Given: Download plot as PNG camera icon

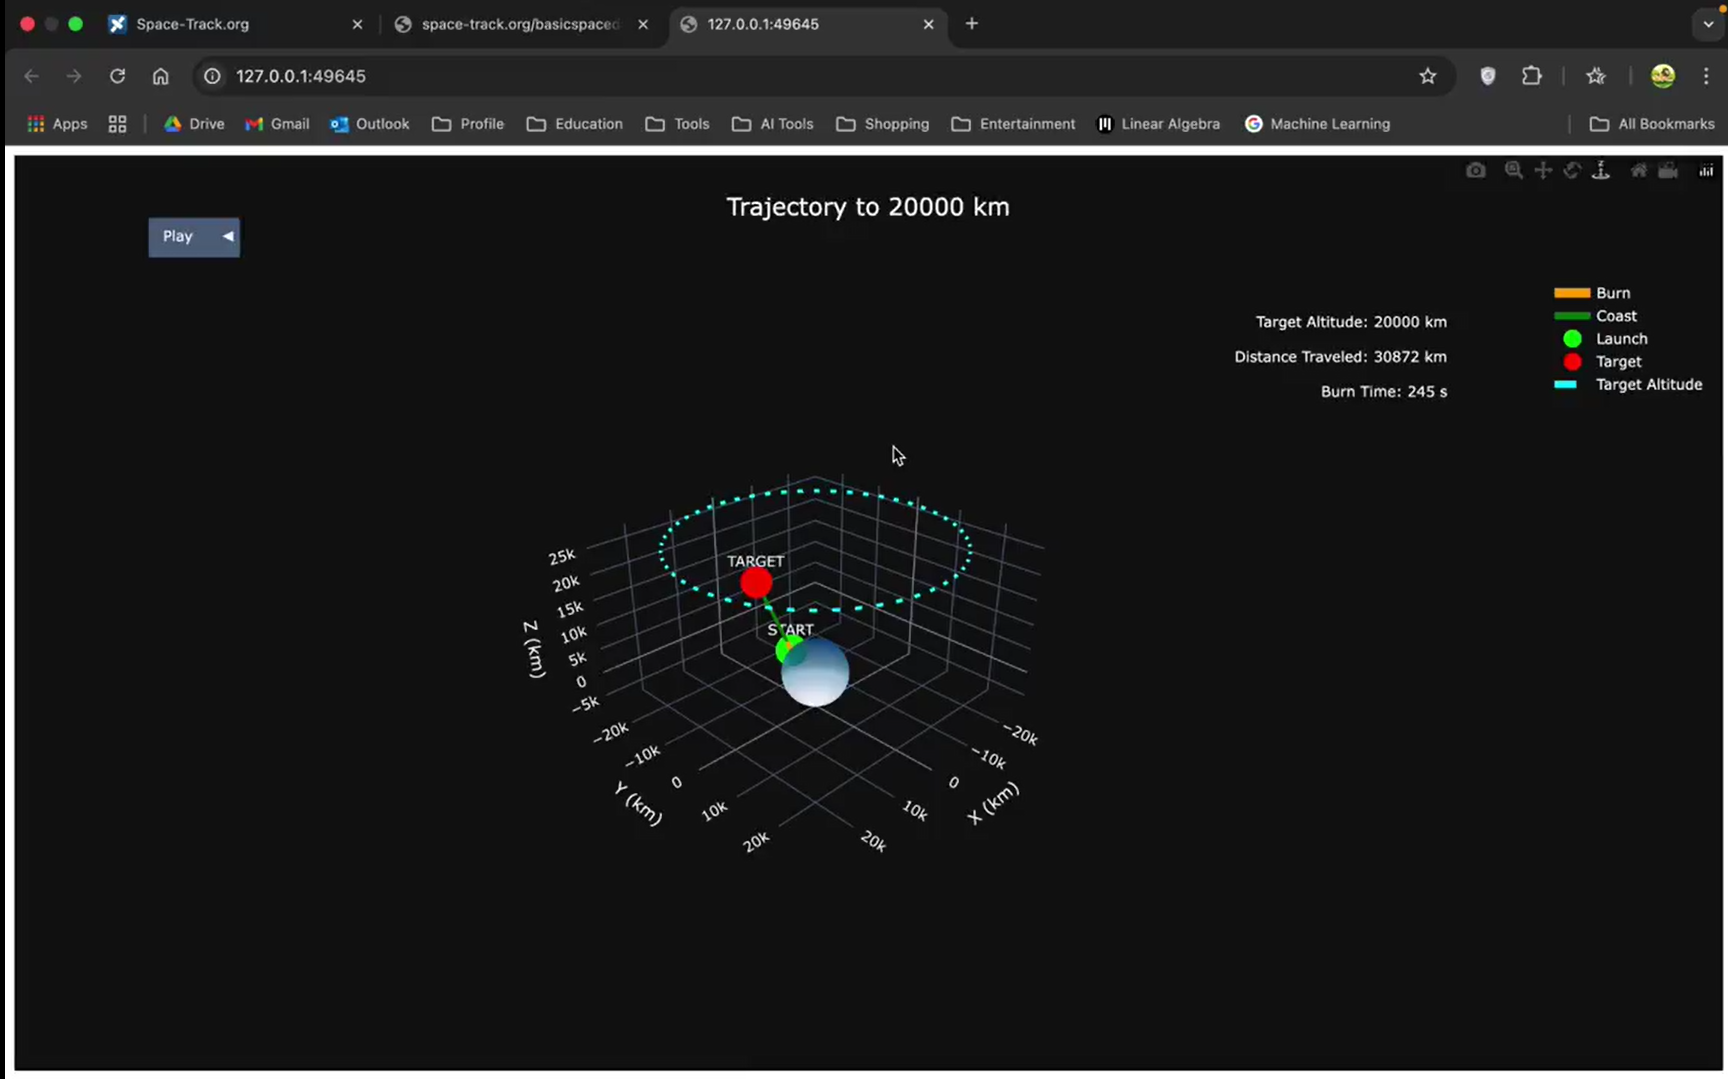Looking at the screenshot, I should pyautogui.click(x=1475, y=171).
